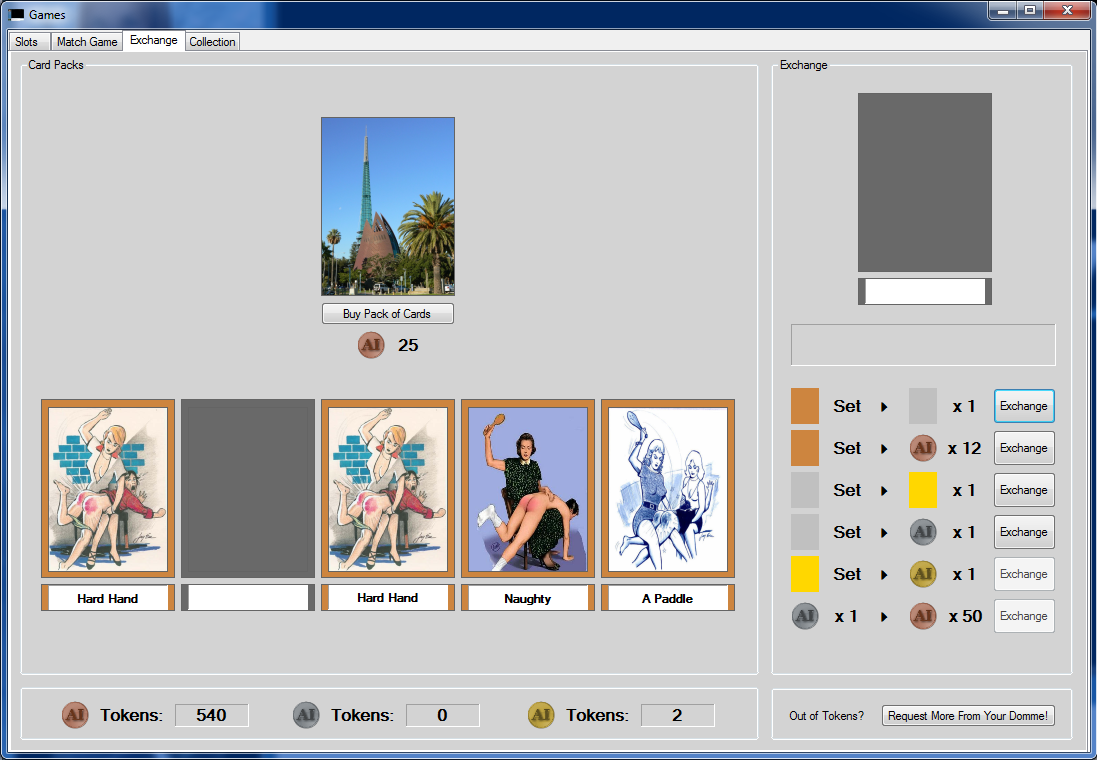
Task: Click empty description box in Exchange panel
Action: (923, 344)
